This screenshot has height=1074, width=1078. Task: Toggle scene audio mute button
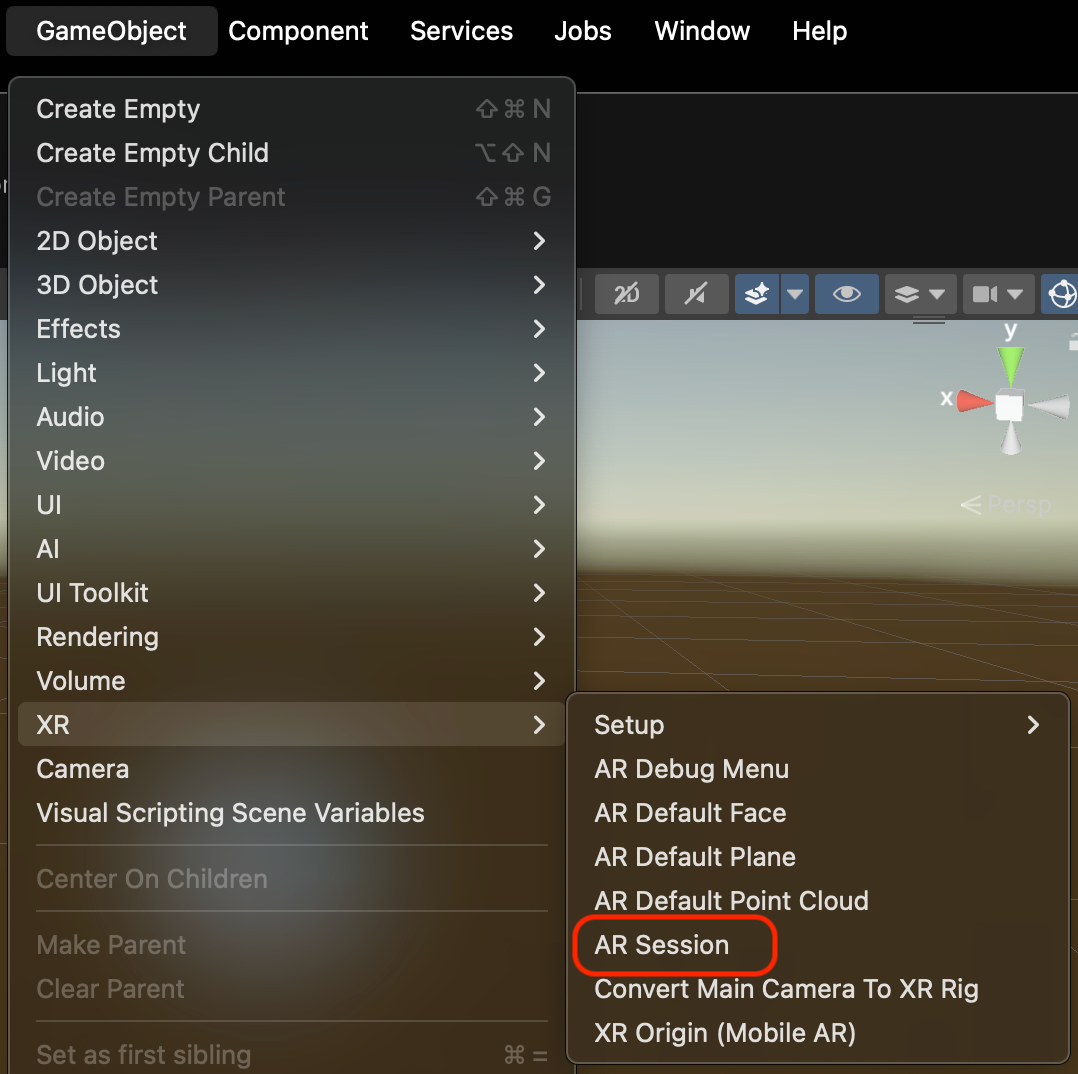pyautogui.click(x=696, y=294)
